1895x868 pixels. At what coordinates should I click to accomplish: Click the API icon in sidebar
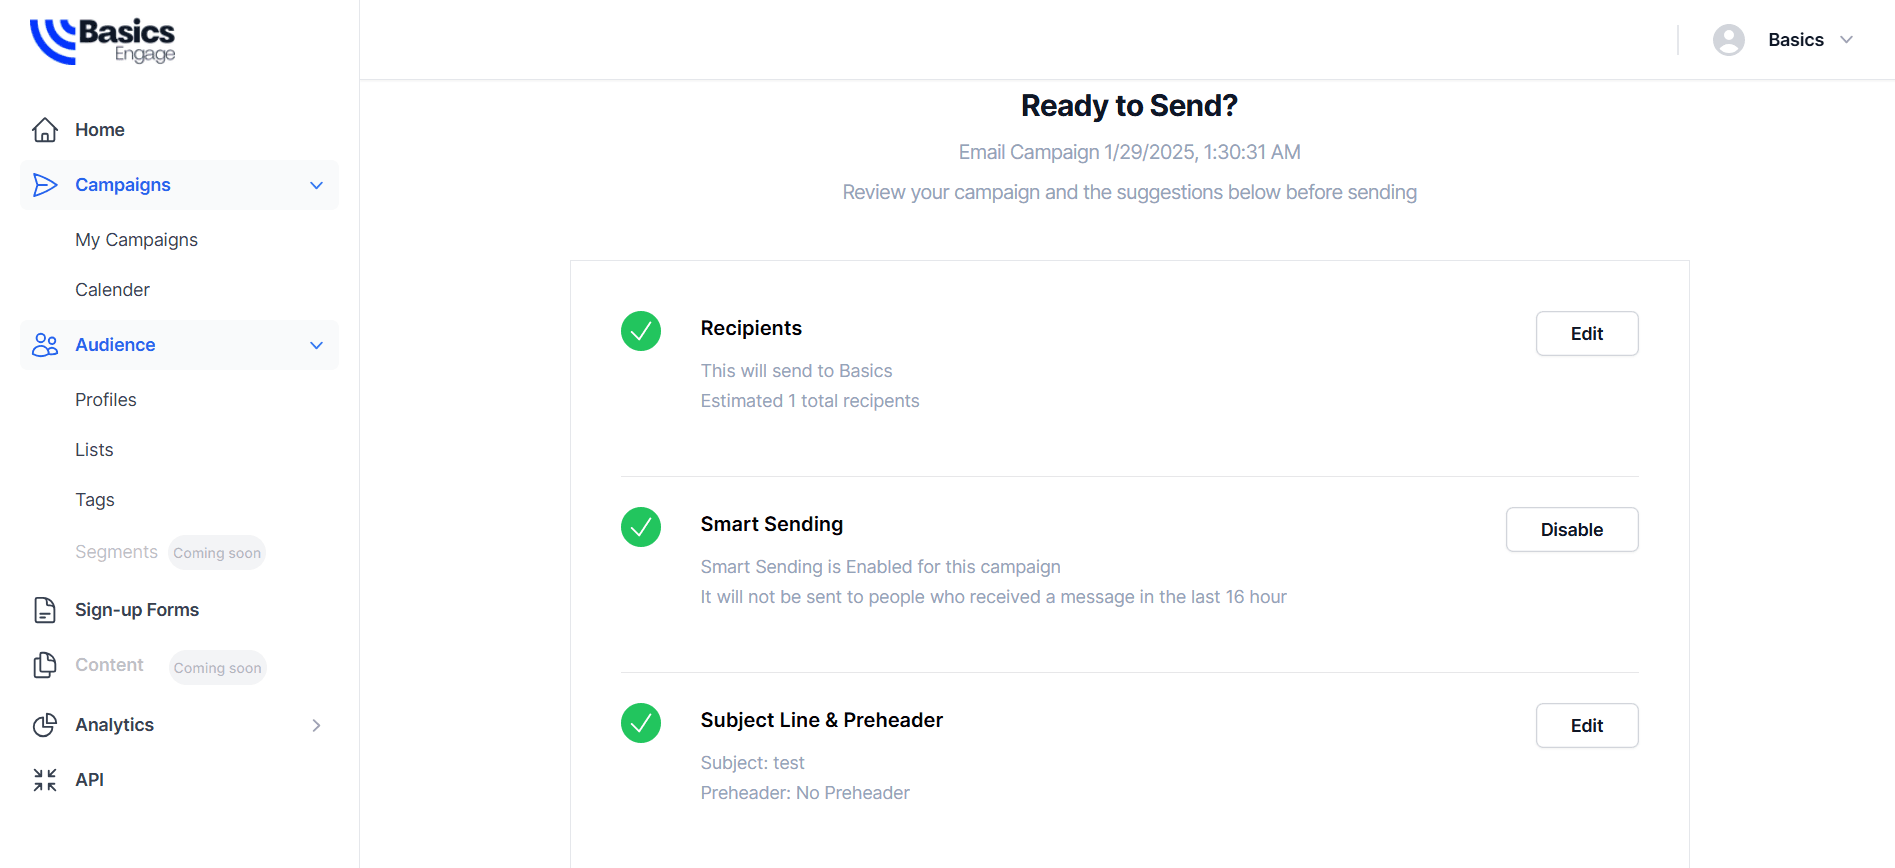45,780
